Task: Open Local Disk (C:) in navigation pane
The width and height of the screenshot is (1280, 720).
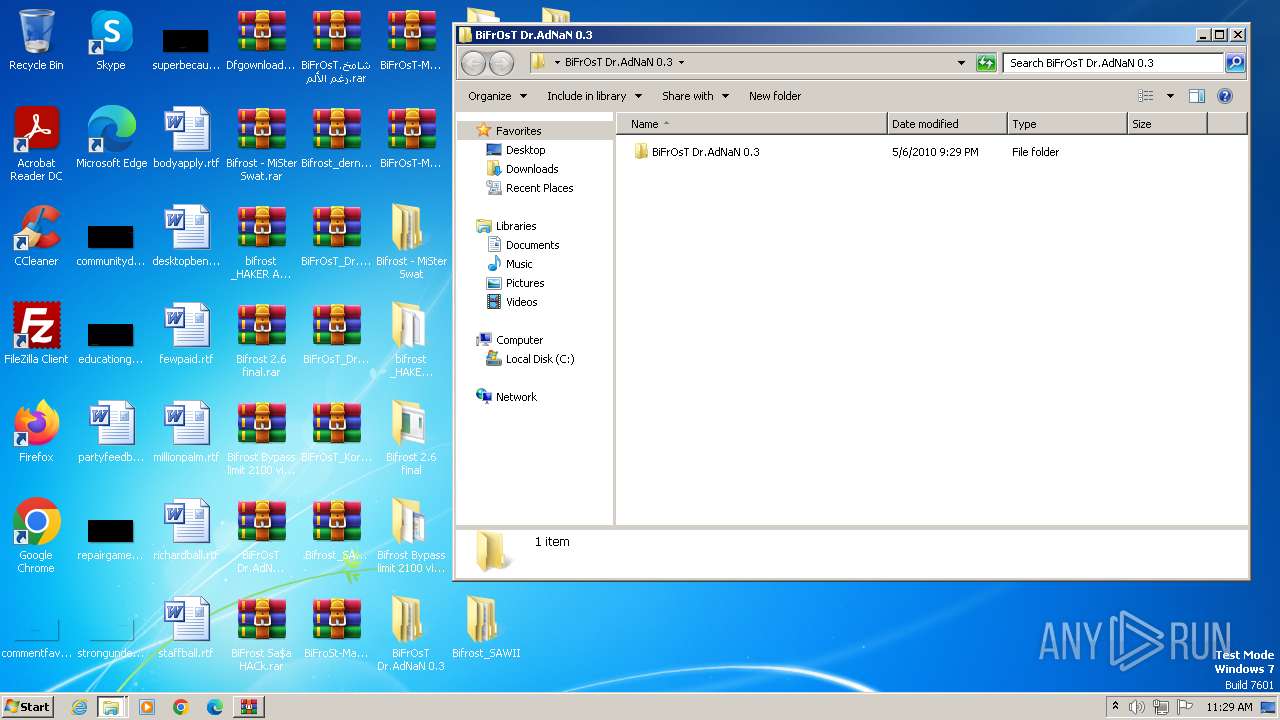Action: coord(540,359)
